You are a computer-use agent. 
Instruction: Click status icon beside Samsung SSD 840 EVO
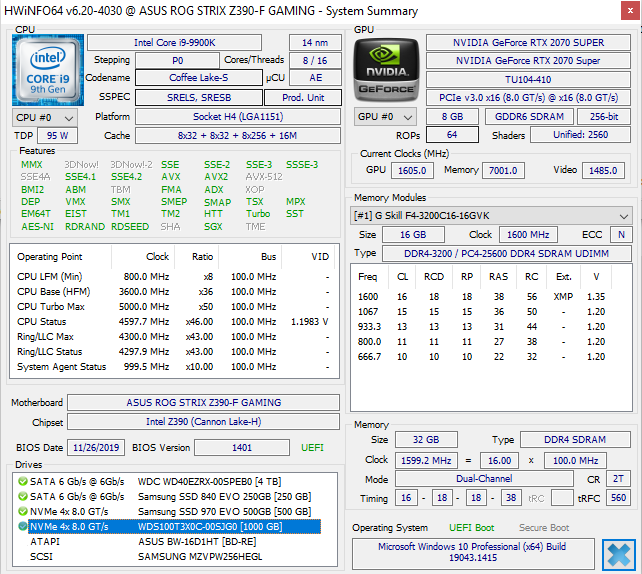[23, 497]
